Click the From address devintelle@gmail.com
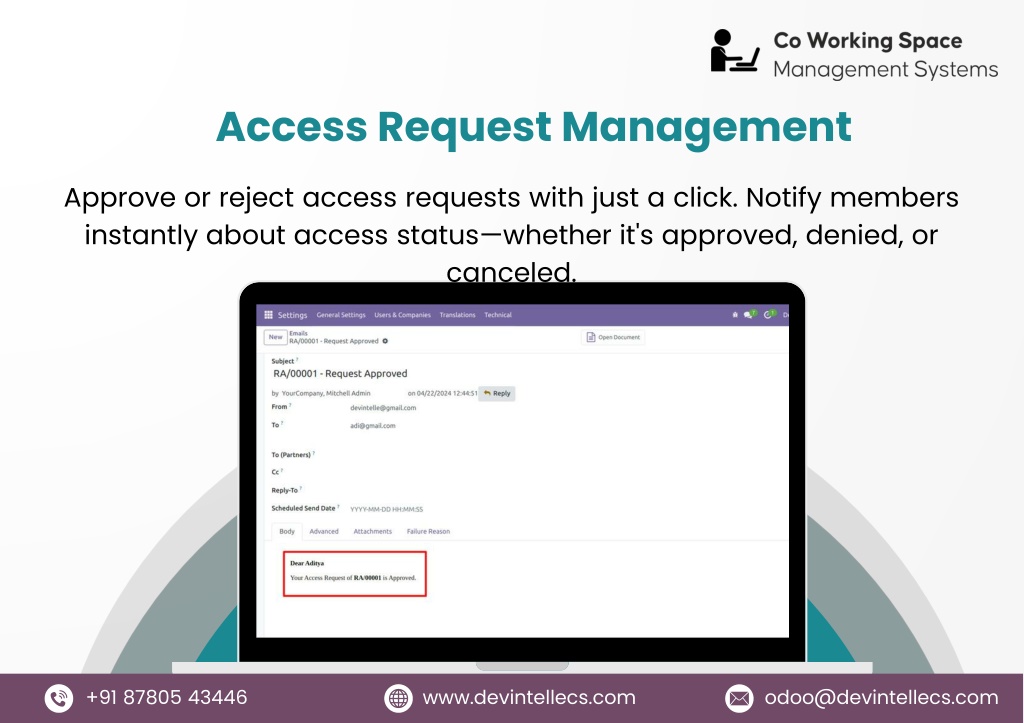This screenshot has height=723, width=1024. (383, 408)
